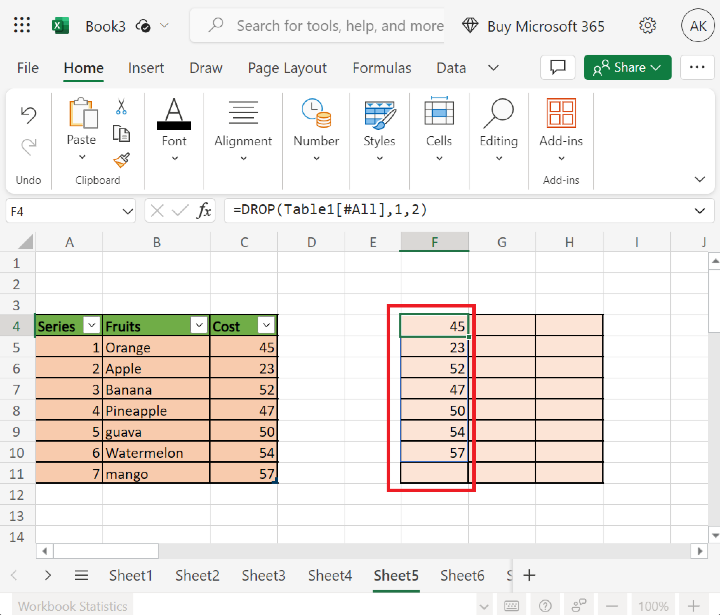Click Buy Microsoft 365 link
The image size is (720, 615).
546,27
